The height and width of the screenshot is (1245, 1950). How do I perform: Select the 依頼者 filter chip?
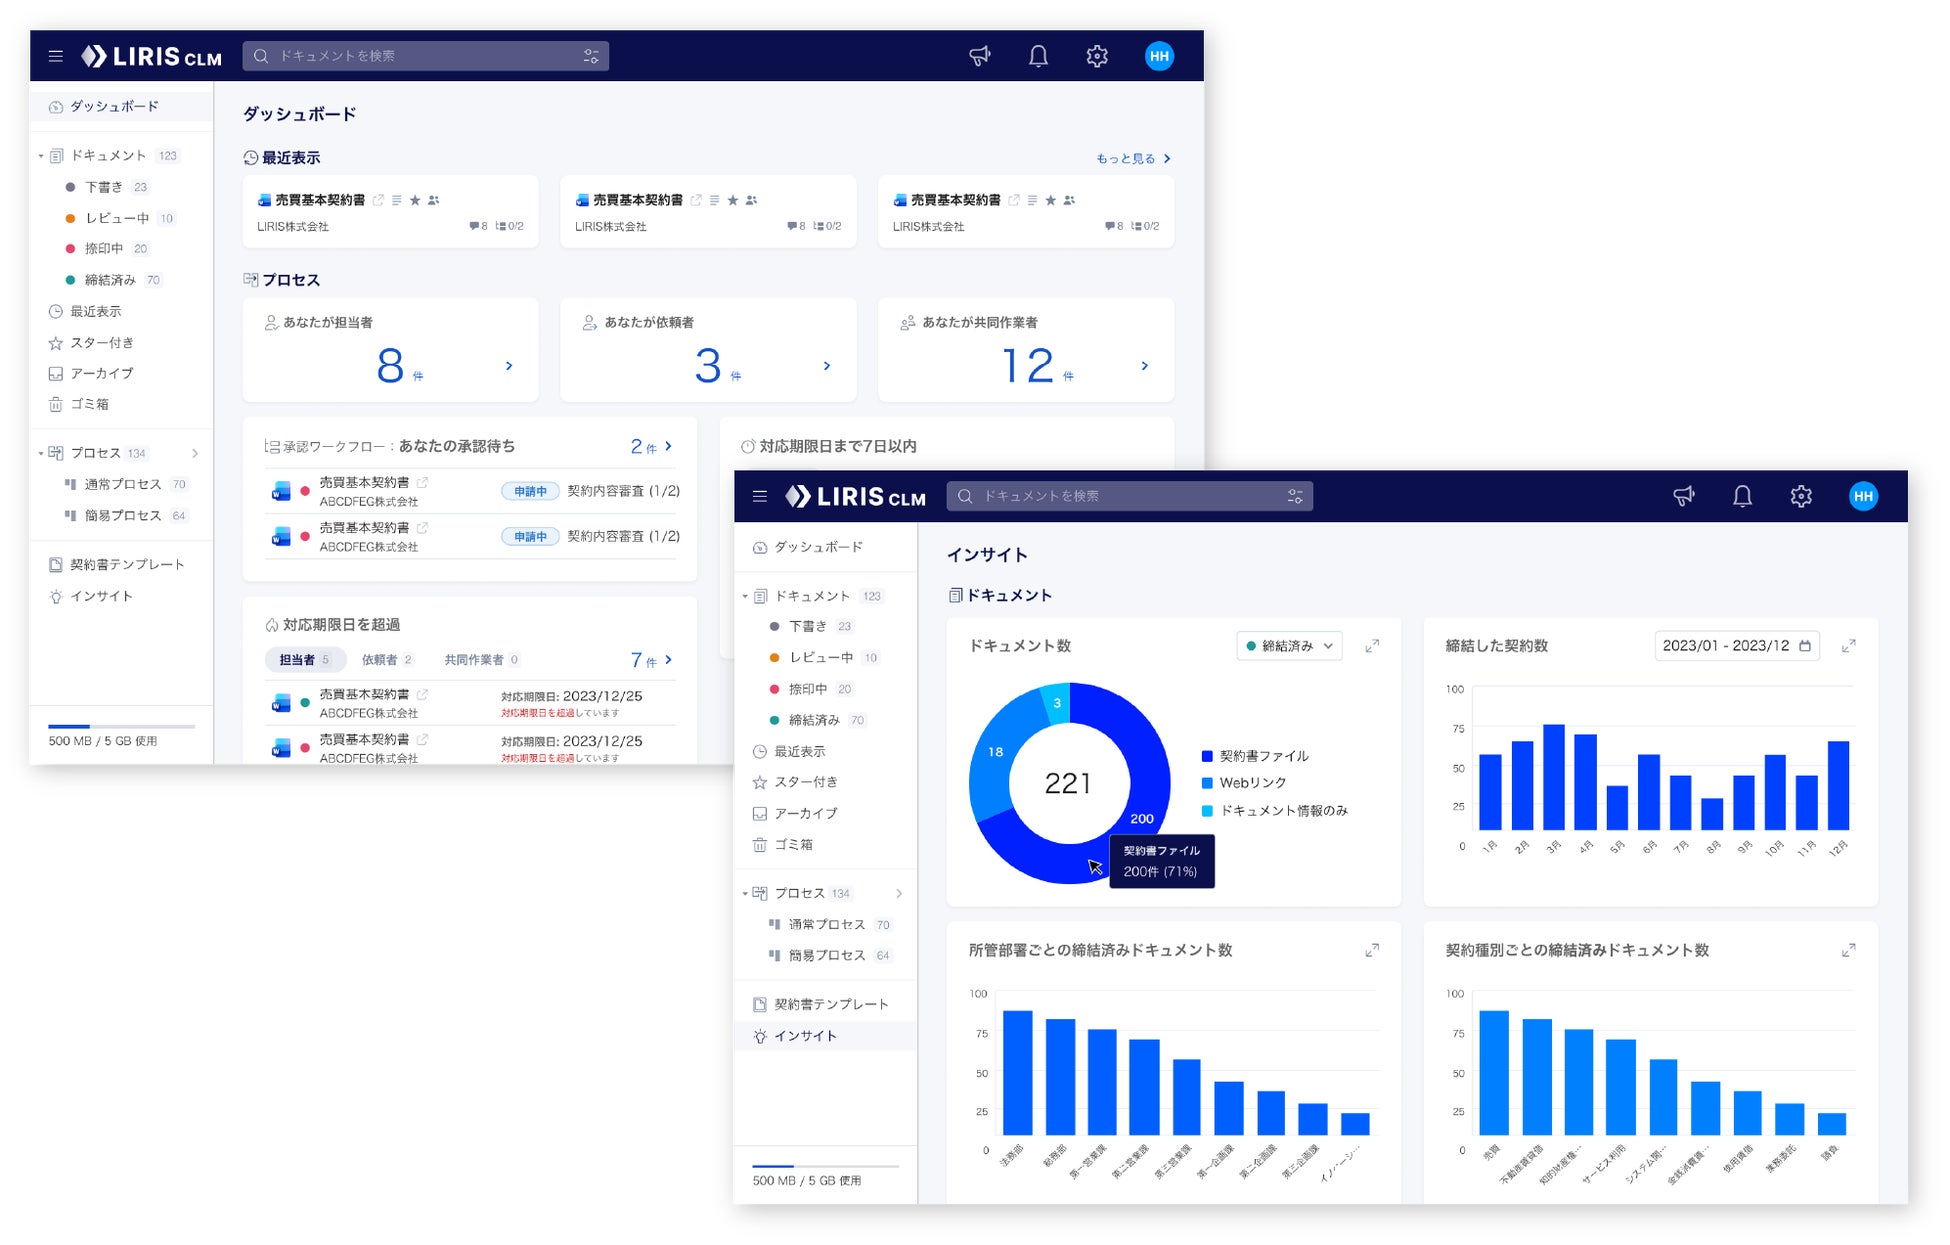click(386, 660)
